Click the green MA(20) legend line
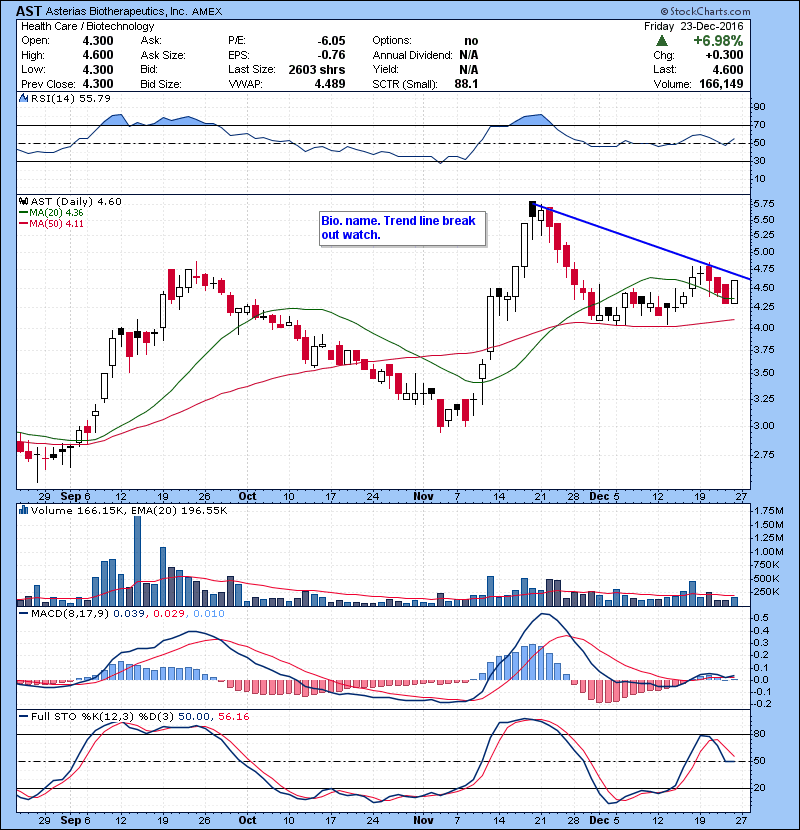This screenshot has height=830, width=800. pyautogui.click(x=23, y=212)
